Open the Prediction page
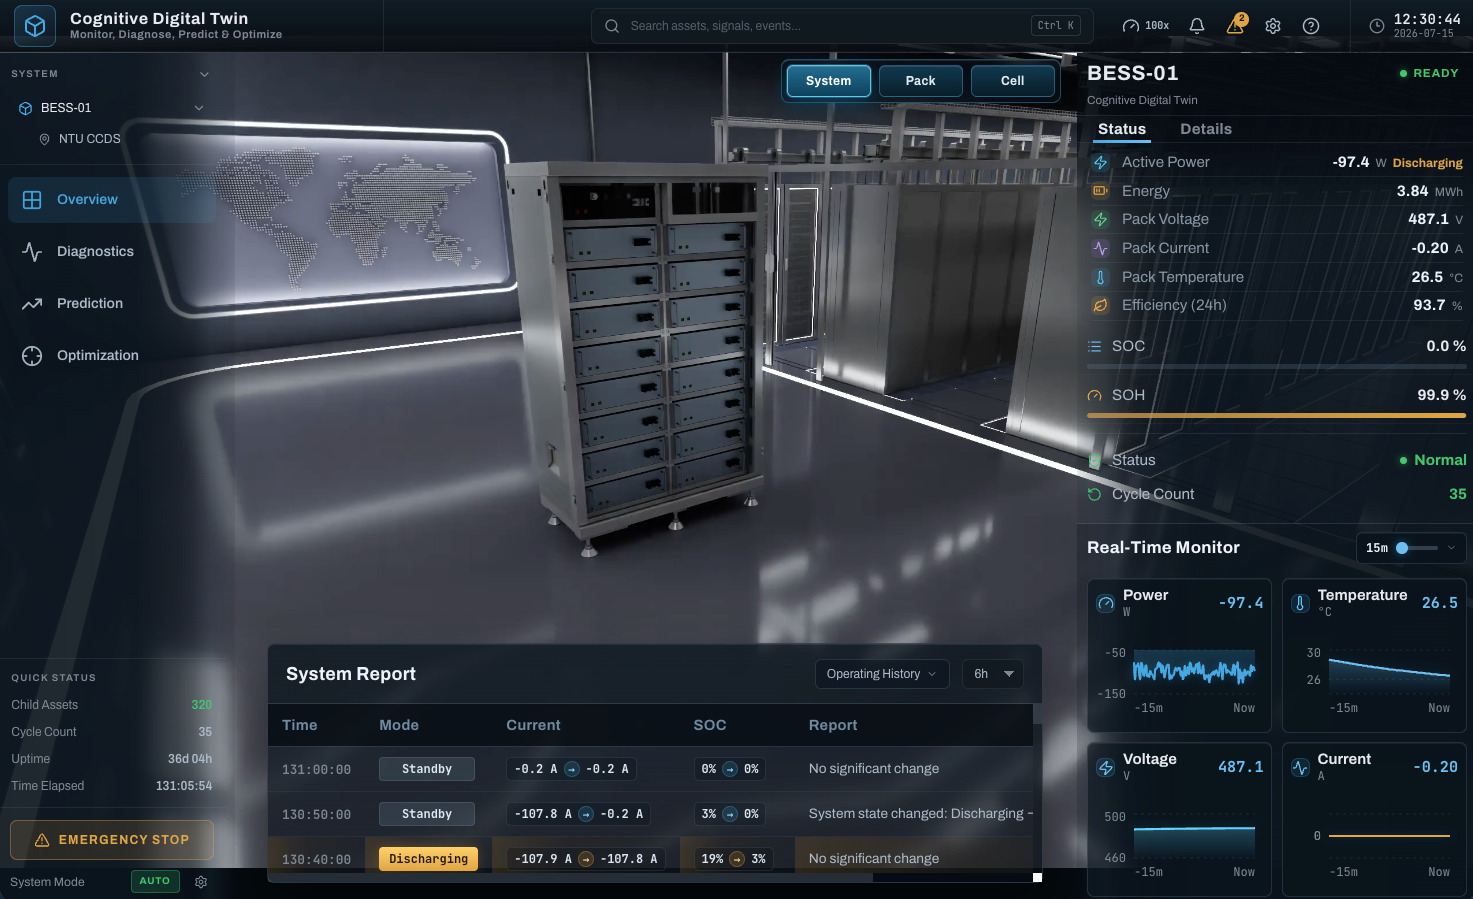 pyautogui.click(x=112, y=304)
